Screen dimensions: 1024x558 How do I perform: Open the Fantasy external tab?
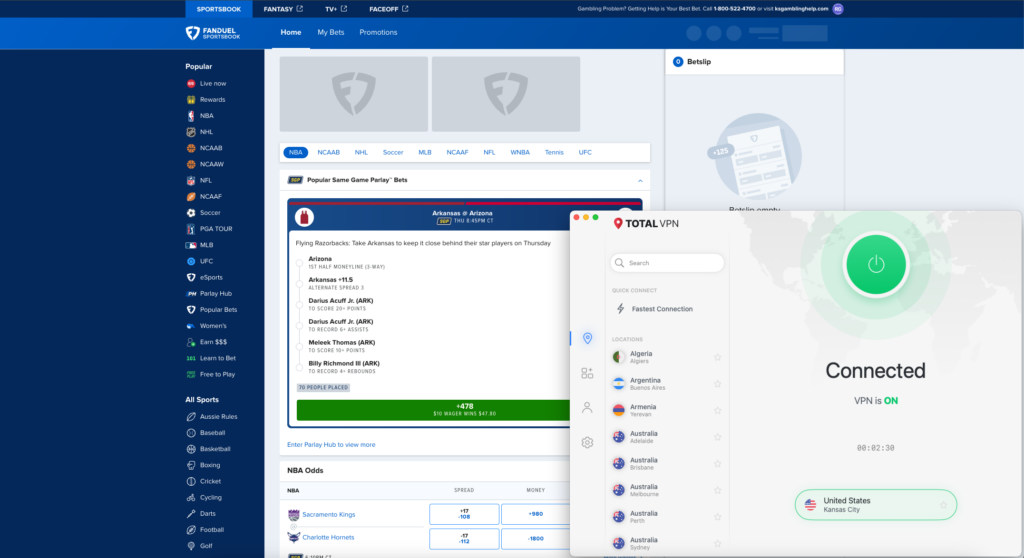point(283,9)
